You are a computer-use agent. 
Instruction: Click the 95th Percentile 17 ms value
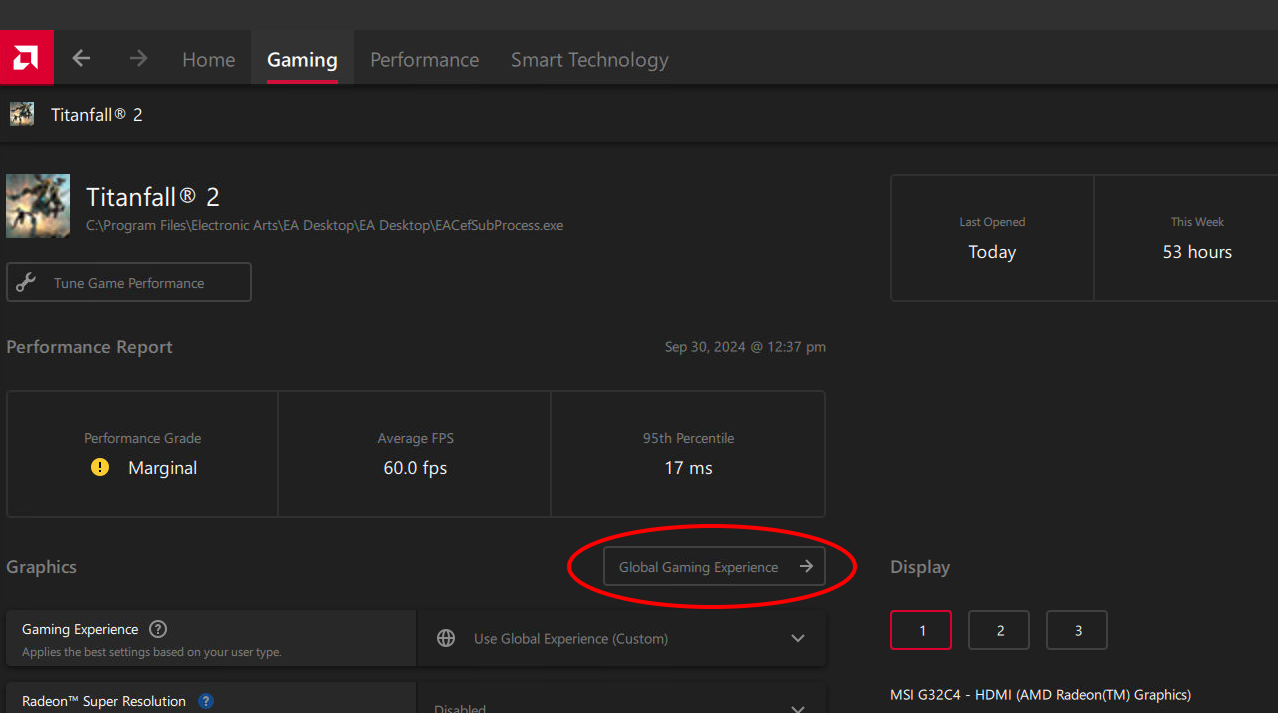tap(688, 467)
